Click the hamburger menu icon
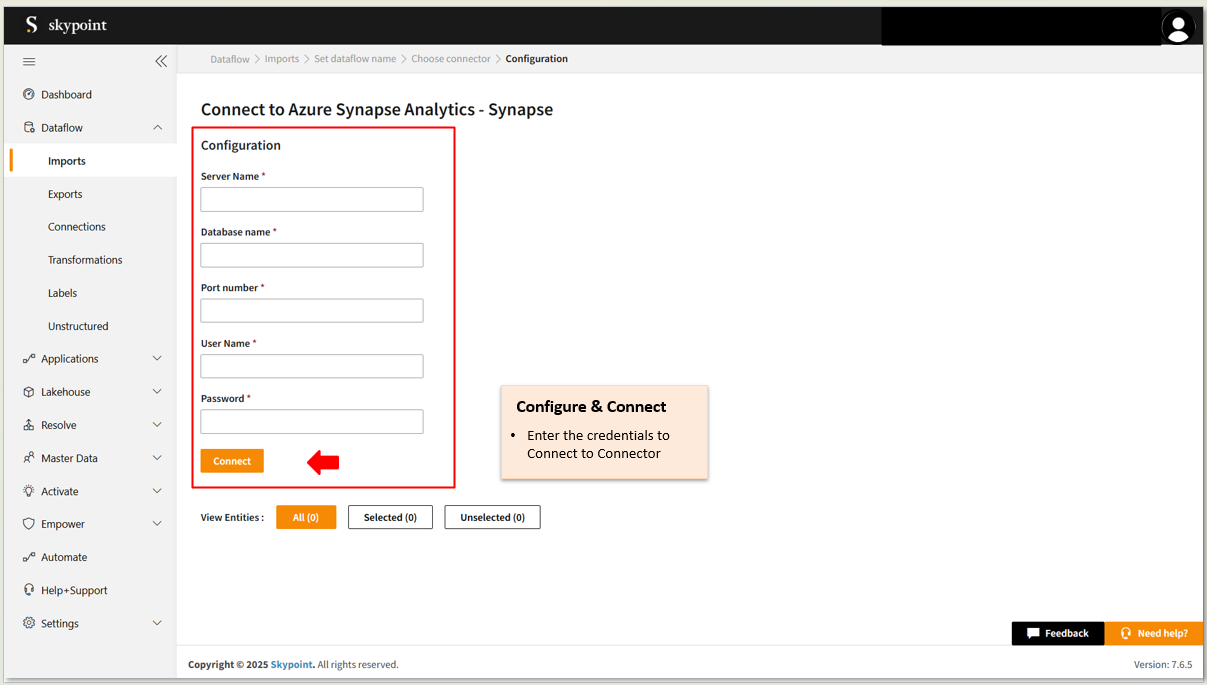 pos(29,62)
